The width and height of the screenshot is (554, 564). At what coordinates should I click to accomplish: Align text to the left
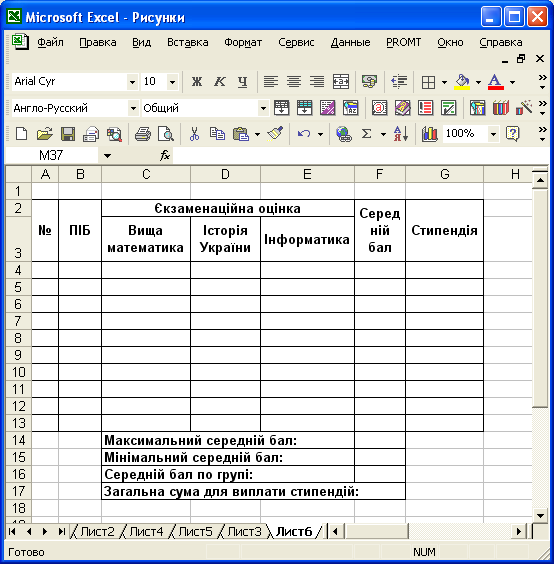pos(271,82)
